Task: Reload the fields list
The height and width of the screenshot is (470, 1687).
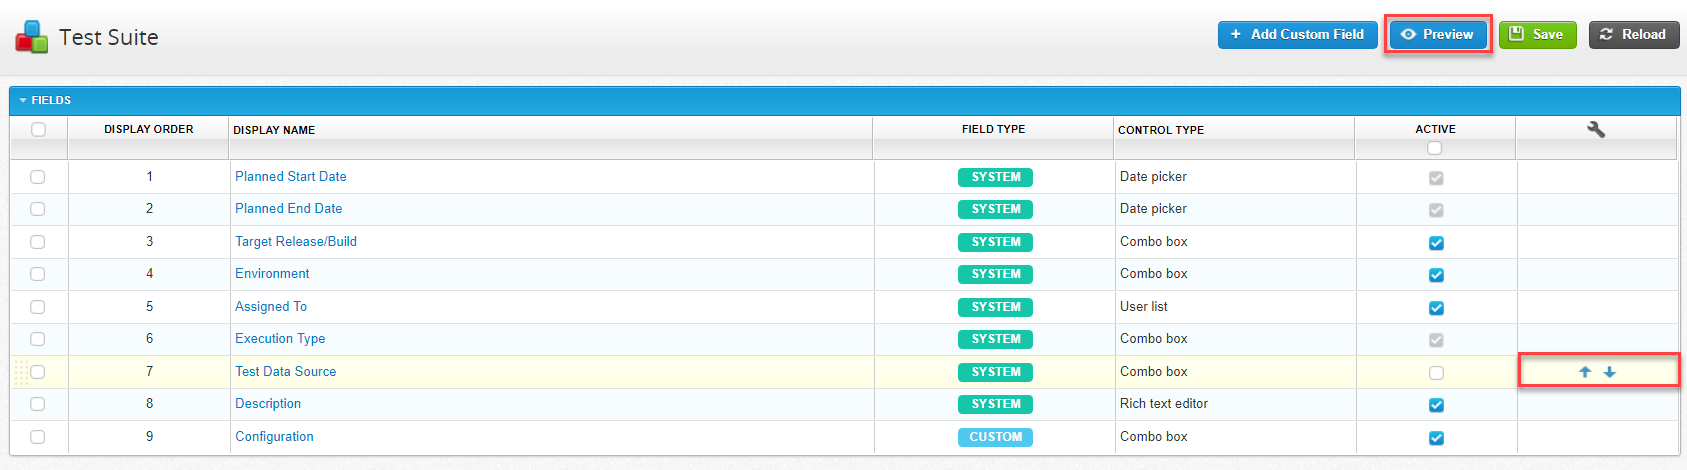Action: [x=1634, y=34]
